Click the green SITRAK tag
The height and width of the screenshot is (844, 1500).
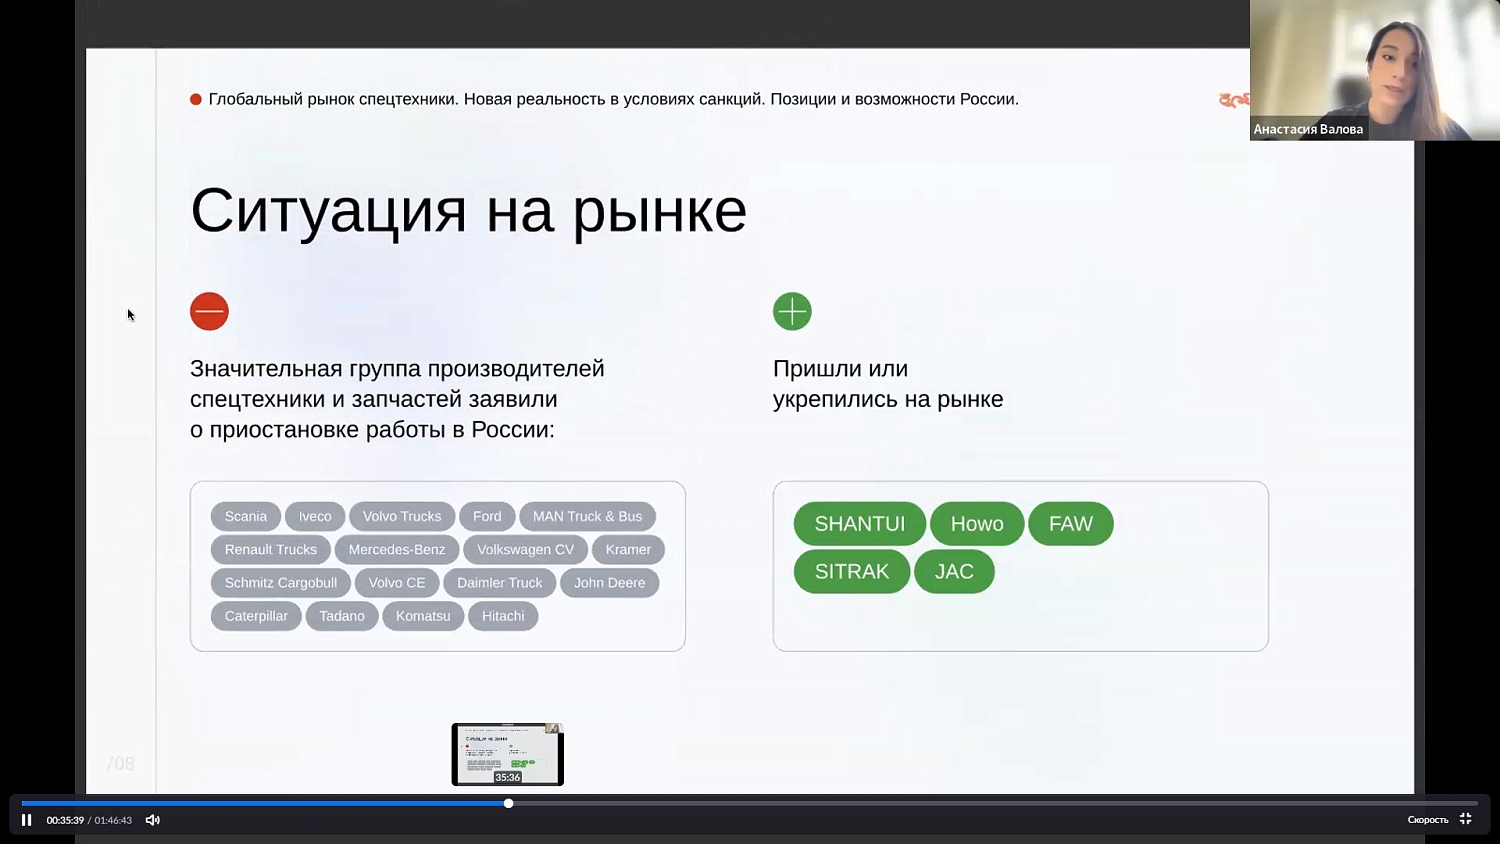pos(852,572)
